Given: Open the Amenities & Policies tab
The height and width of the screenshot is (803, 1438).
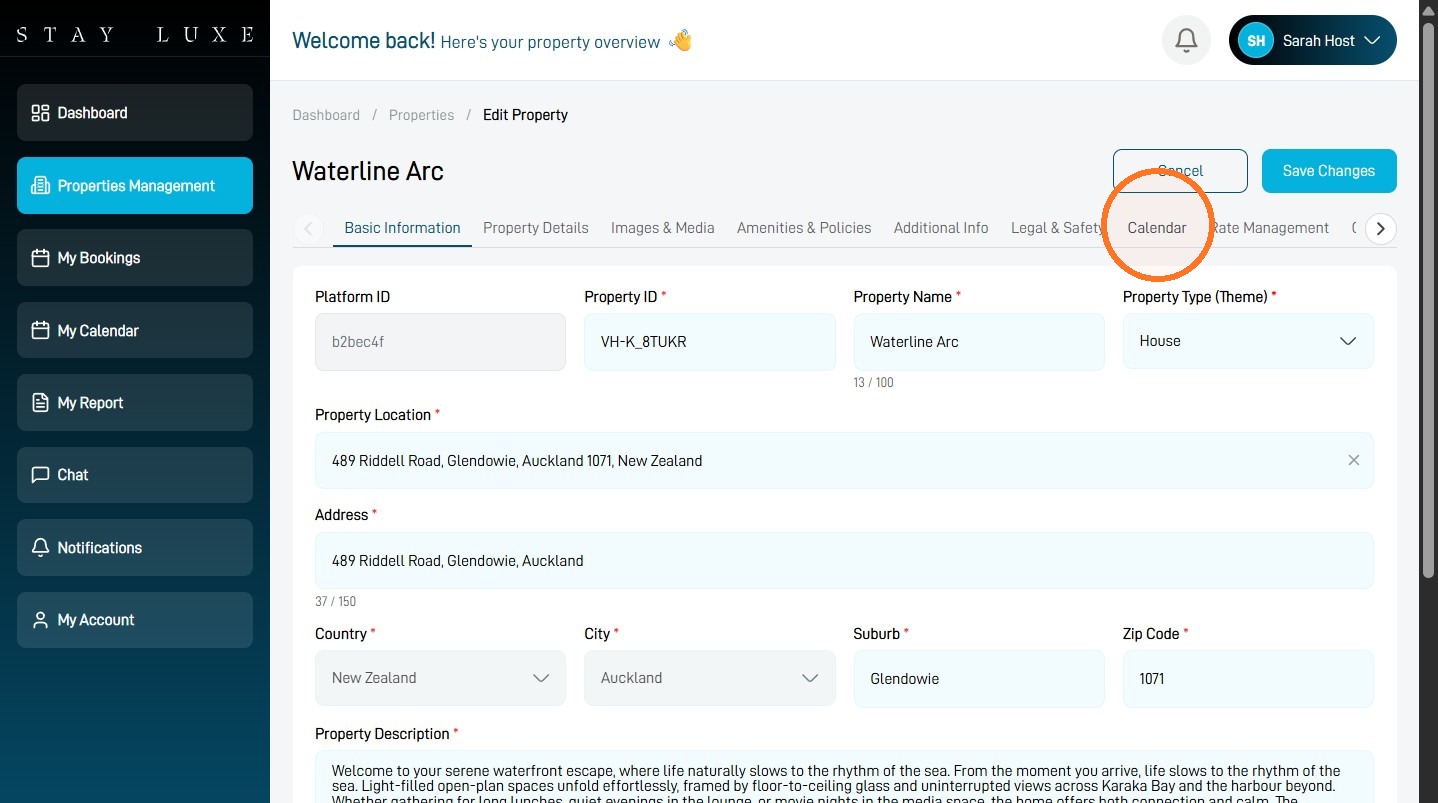Looking at the screenshot, I should coord(804,228).
